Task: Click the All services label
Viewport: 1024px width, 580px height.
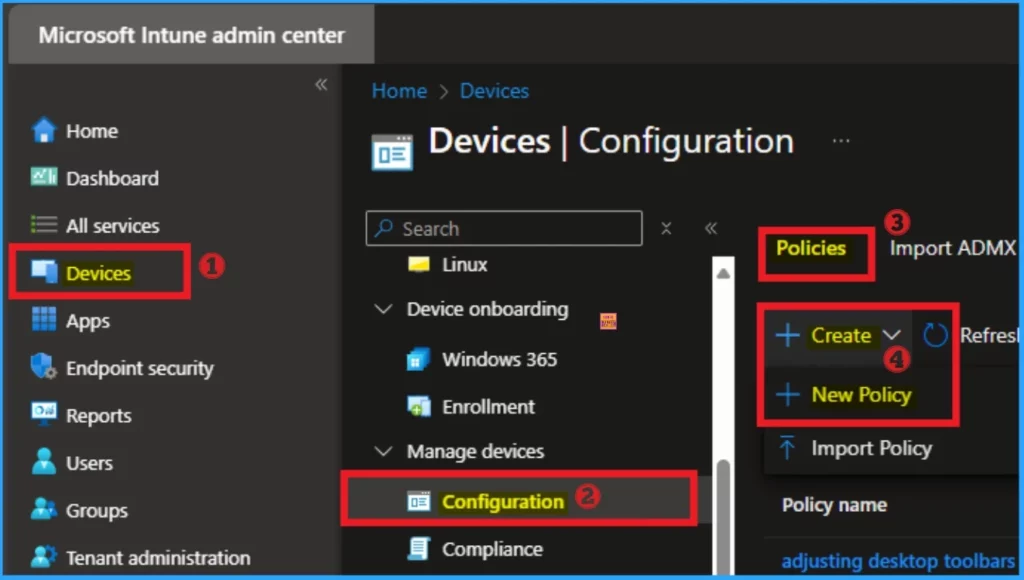Action: coord(112,226)
